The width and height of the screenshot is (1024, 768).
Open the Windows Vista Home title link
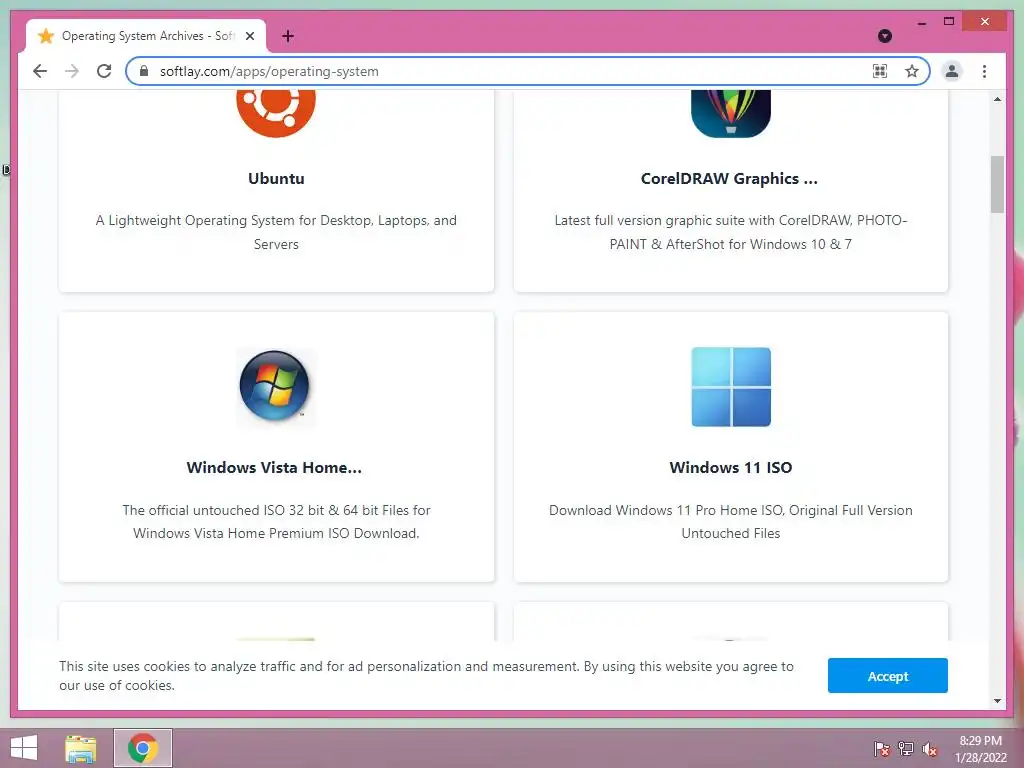click(274, 468)
